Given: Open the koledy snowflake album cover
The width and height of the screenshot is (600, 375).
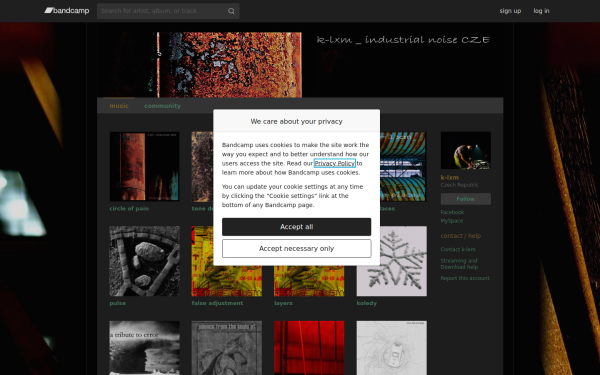Looking at the screenshot, I should click(391, 261).
